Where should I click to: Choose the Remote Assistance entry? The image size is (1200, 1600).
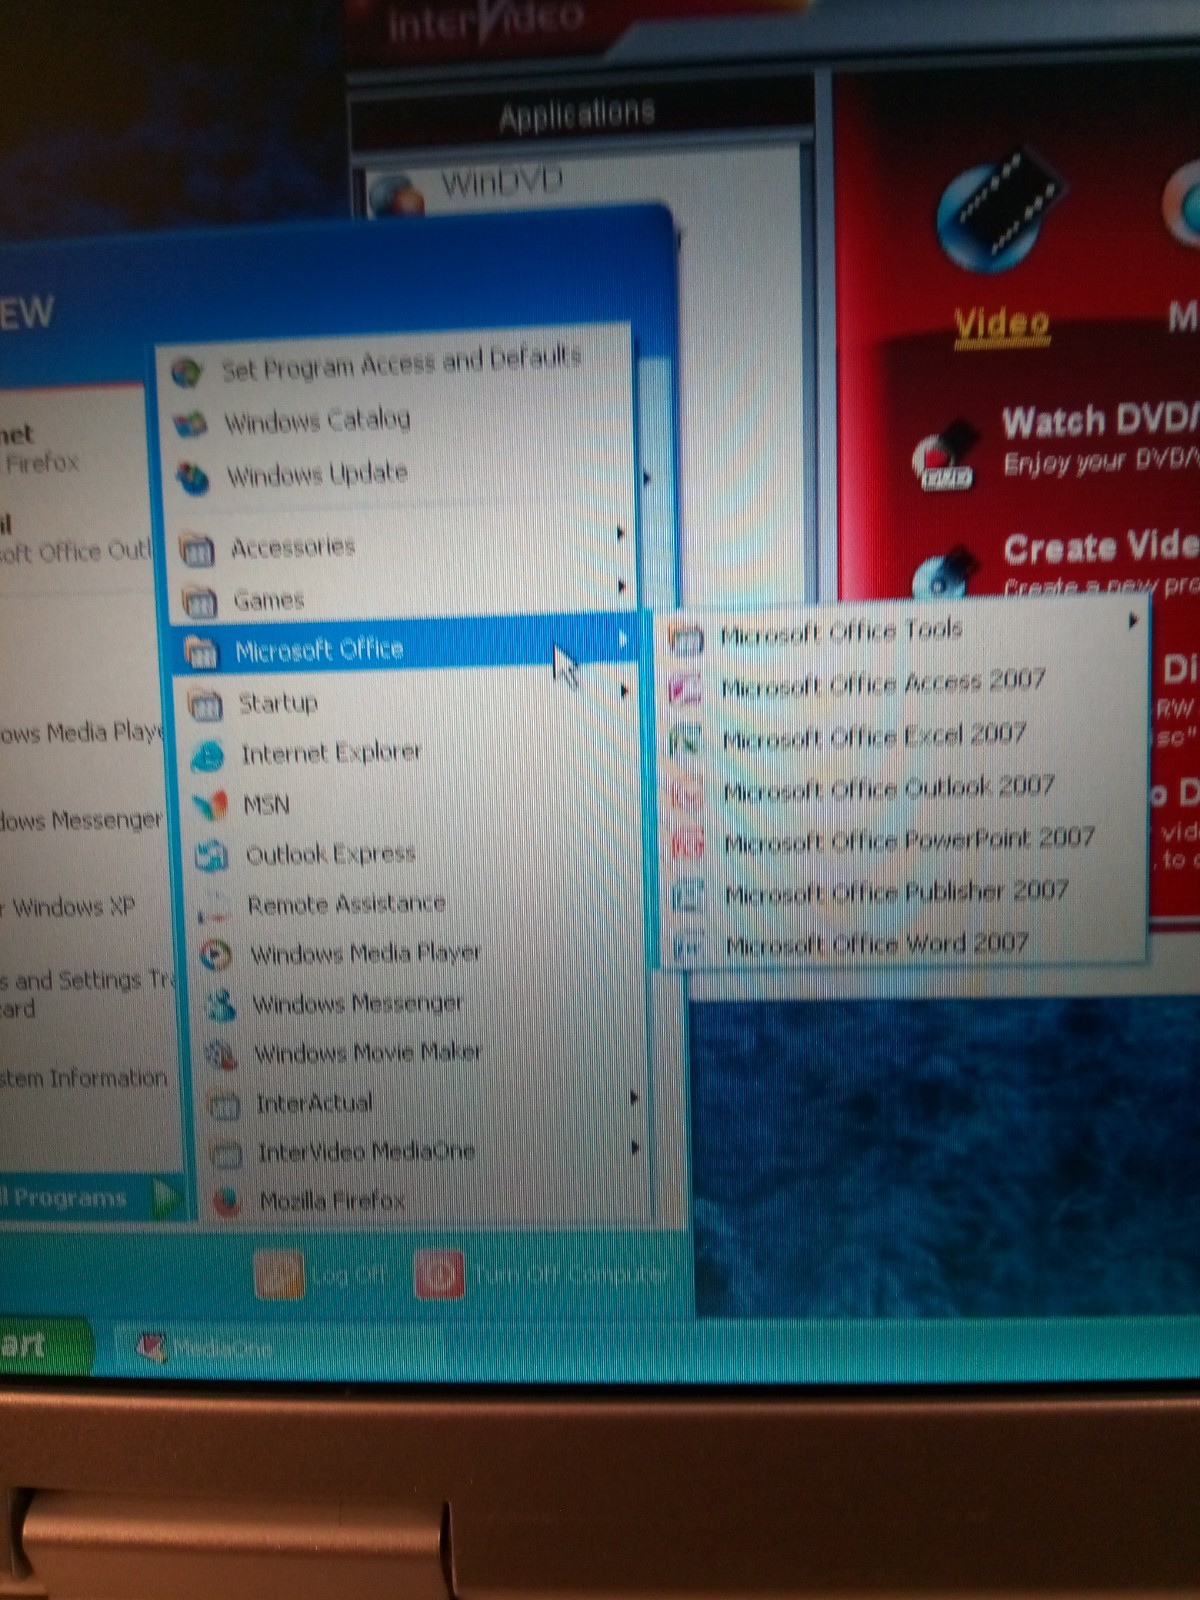pos(420,905)
